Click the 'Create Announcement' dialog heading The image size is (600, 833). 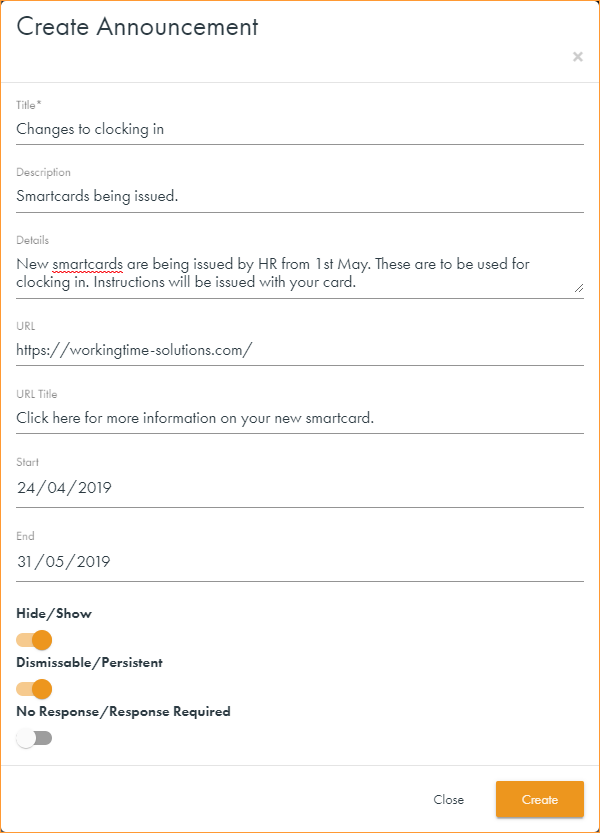click(138, 27)
